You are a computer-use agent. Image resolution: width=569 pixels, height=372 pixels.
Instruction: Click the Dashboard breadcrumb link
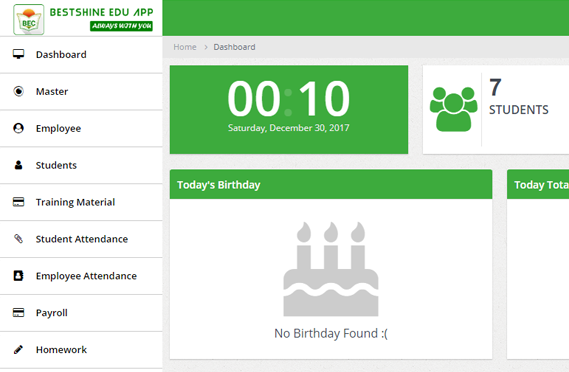(234, 47)
